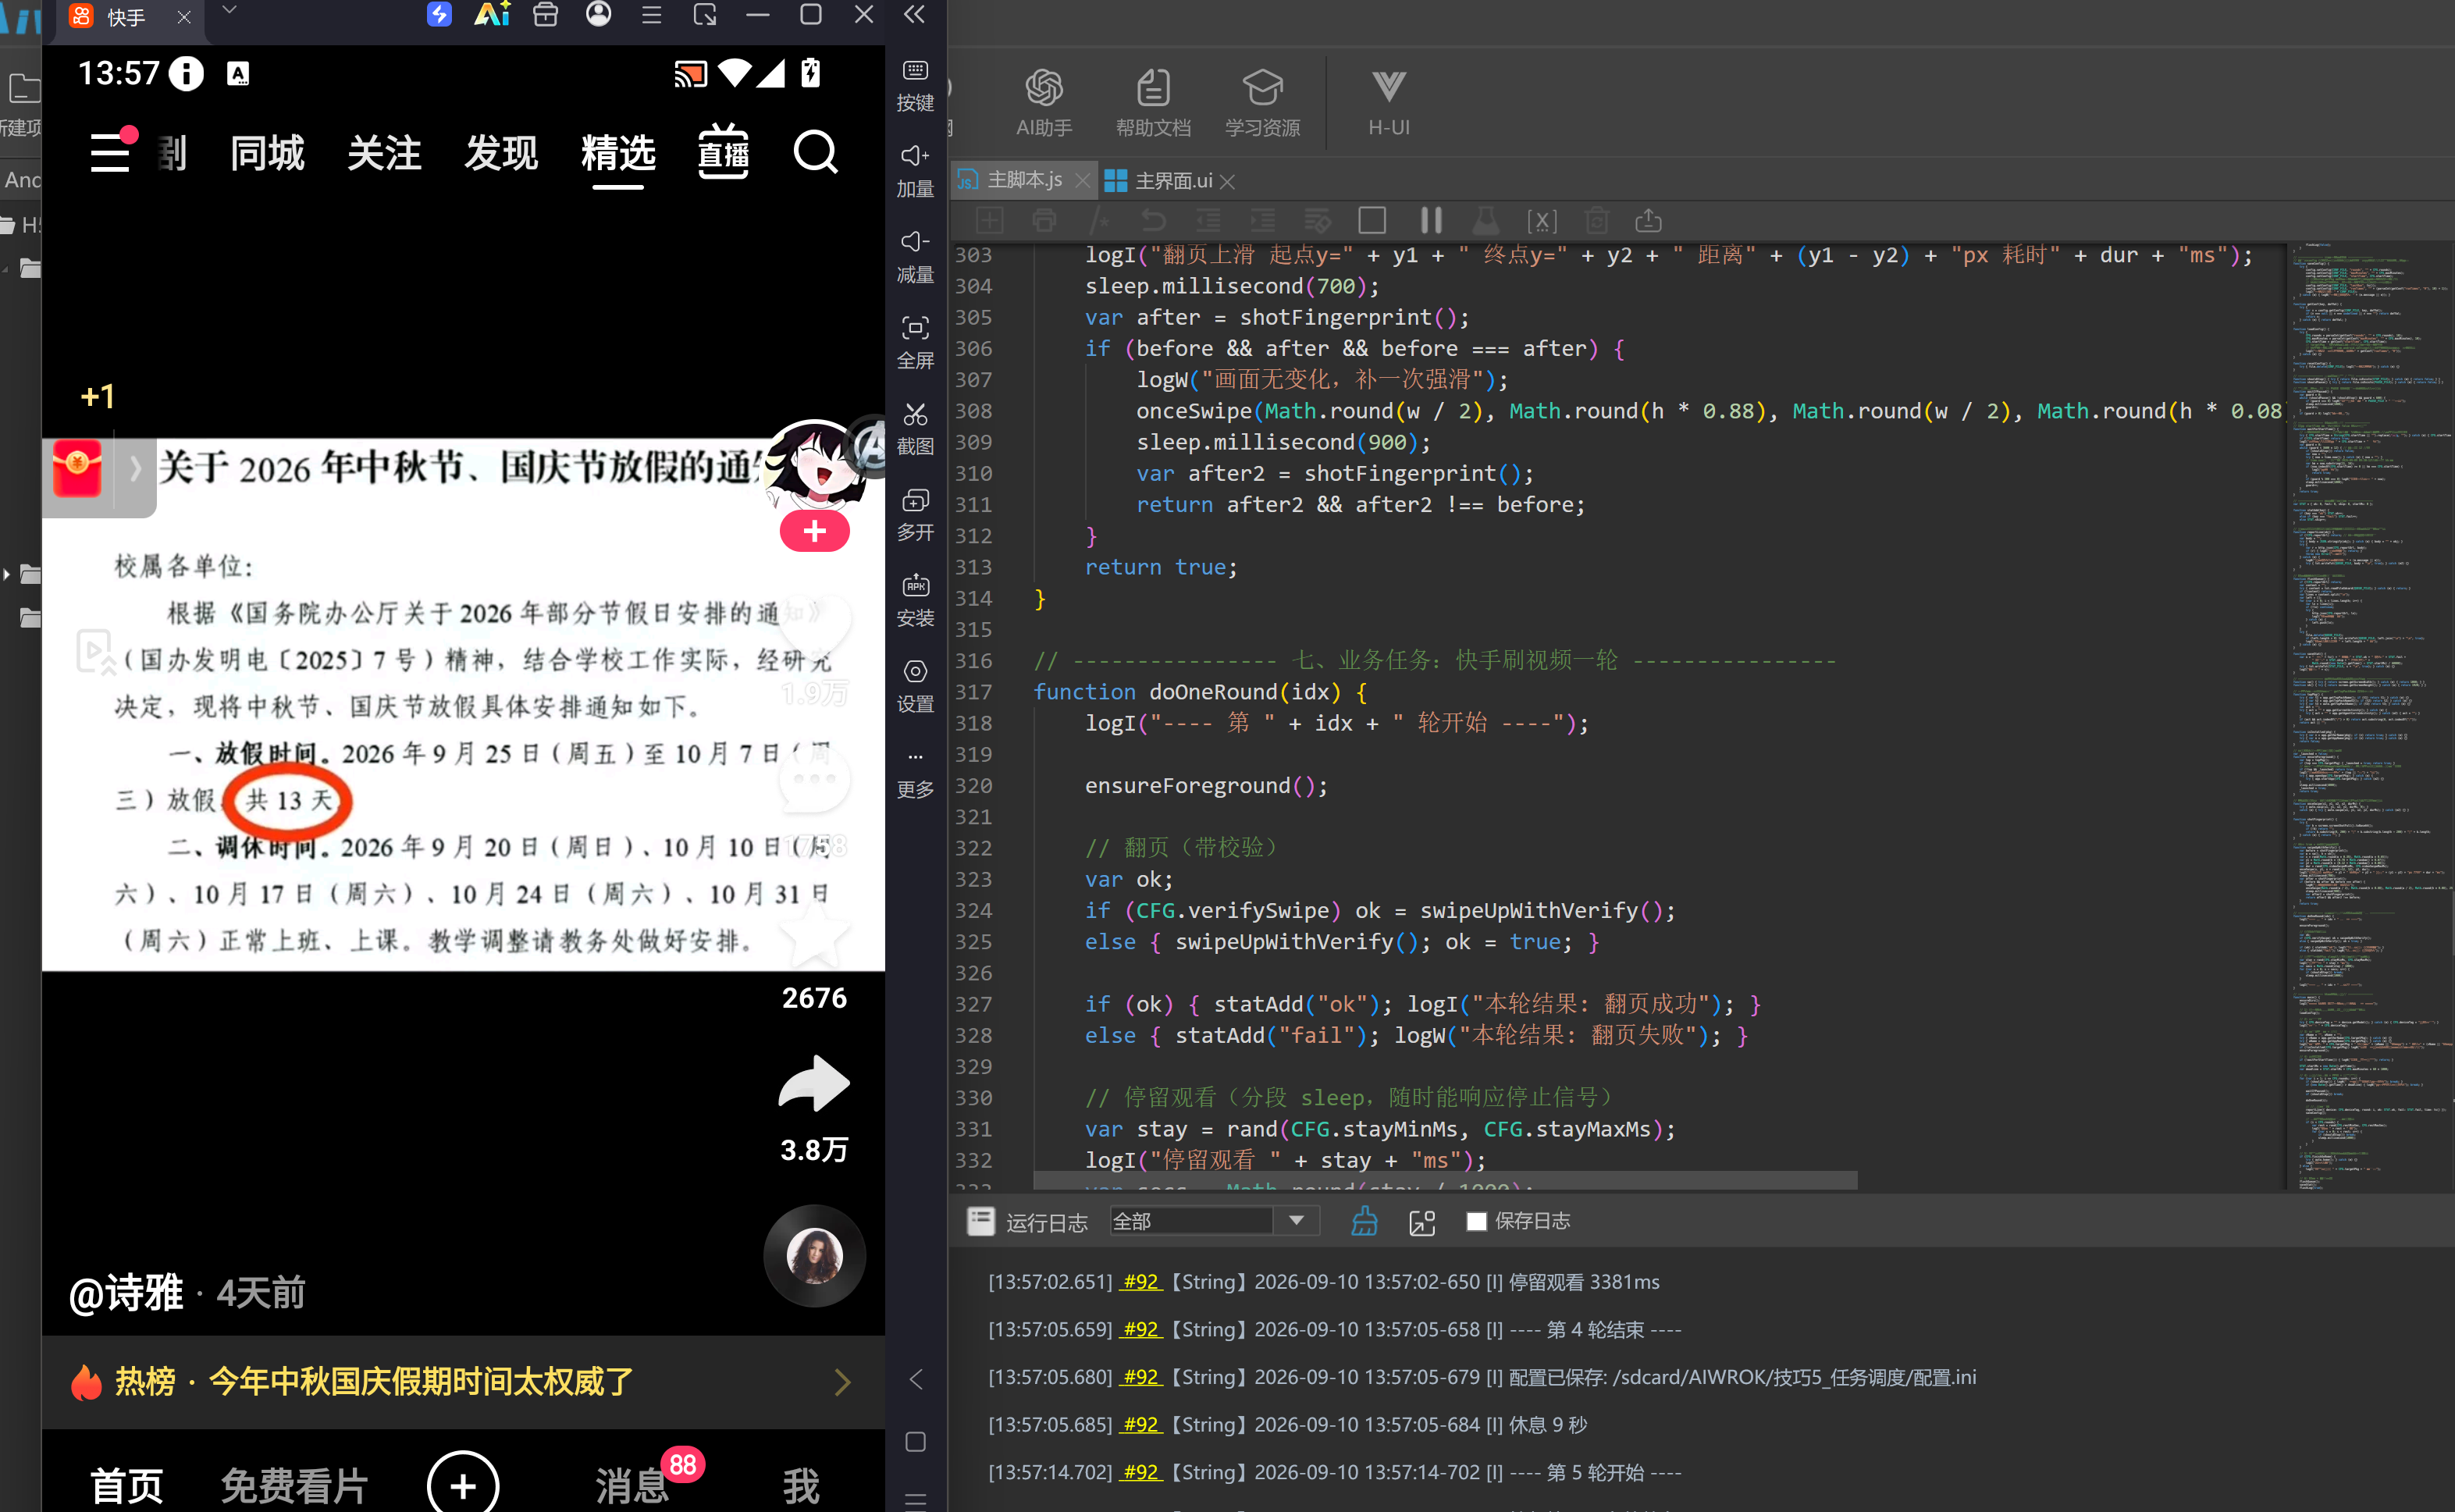The width and height of the screenshot is (2455, 1512).
Task: Take a 截图 screenshot
Action: 915,429
